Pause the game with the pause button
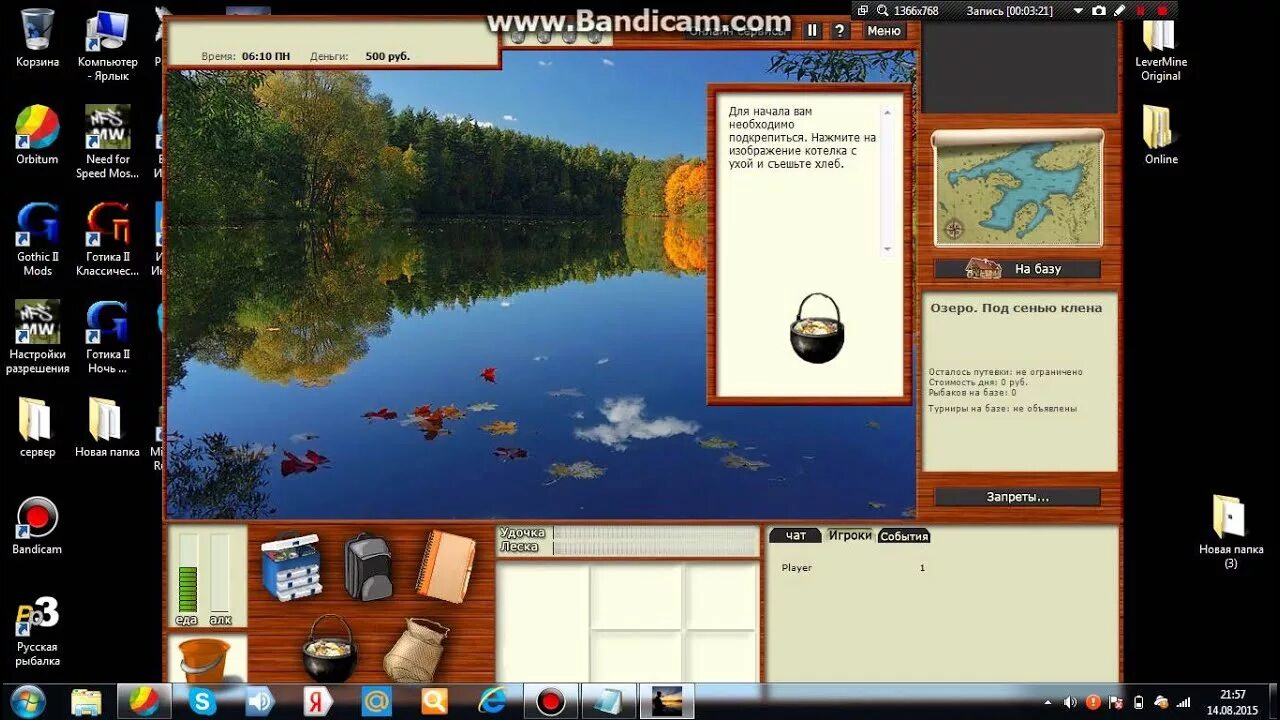Image resolution: width=1280 pixels, height=720 pixels. pyautogui.click(x=812, y=31)
